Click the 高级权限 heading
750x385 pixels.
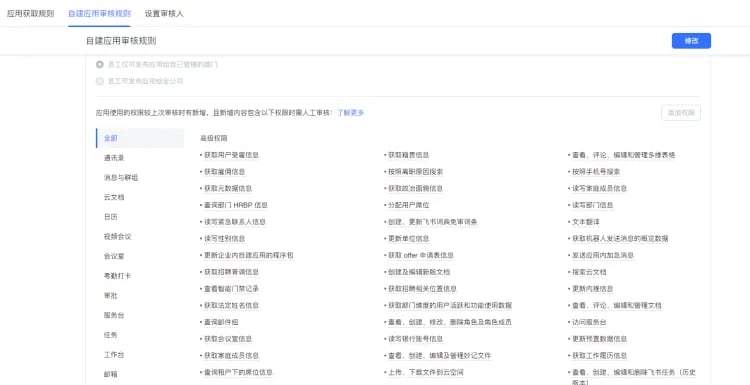tap(213, 138)
